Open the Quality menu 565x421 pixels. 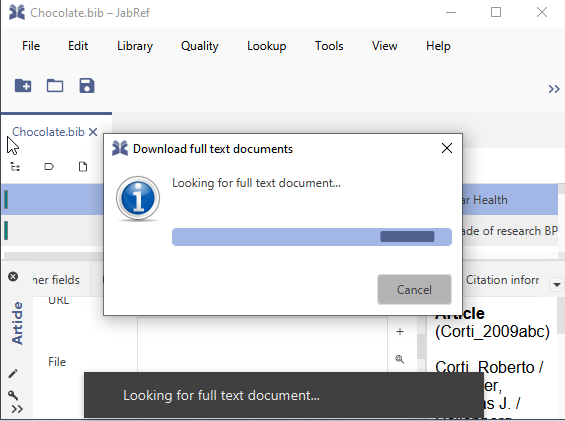(x=200, y=46)
